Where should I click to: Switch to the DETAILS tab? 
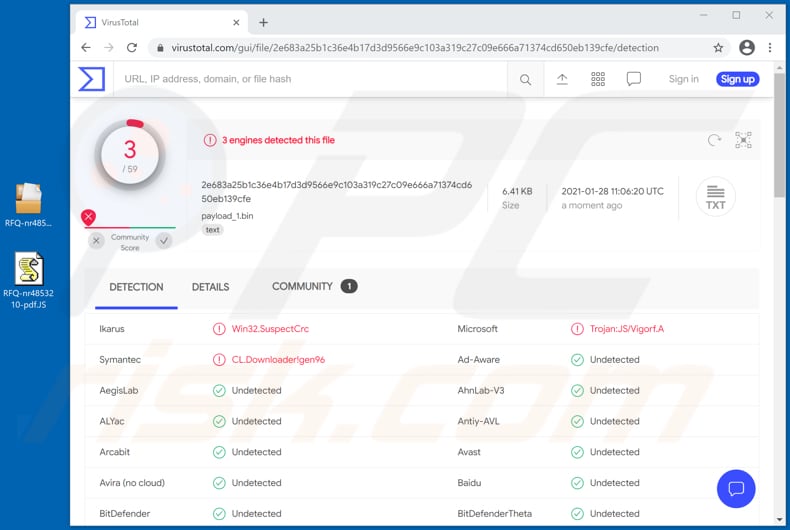tap(210, 287)
